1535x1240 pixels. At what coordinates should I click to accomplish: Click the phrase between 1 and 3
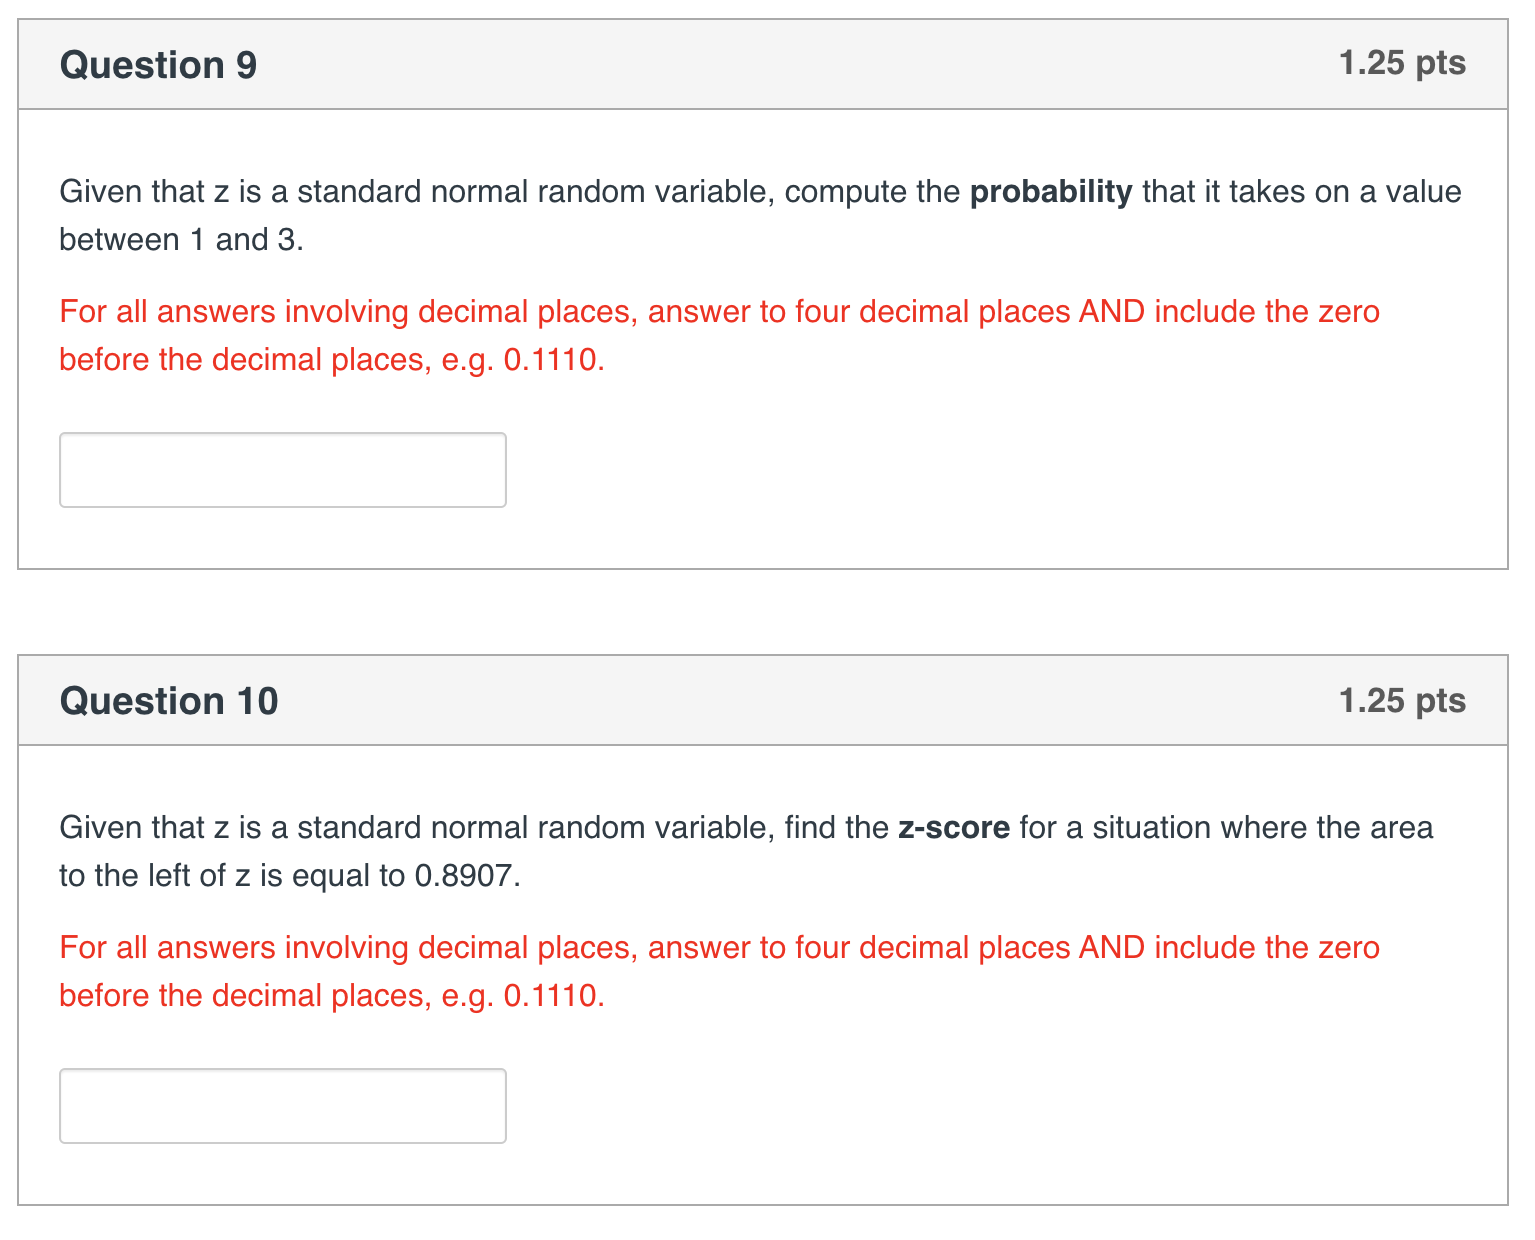click(x=181, y=239)
